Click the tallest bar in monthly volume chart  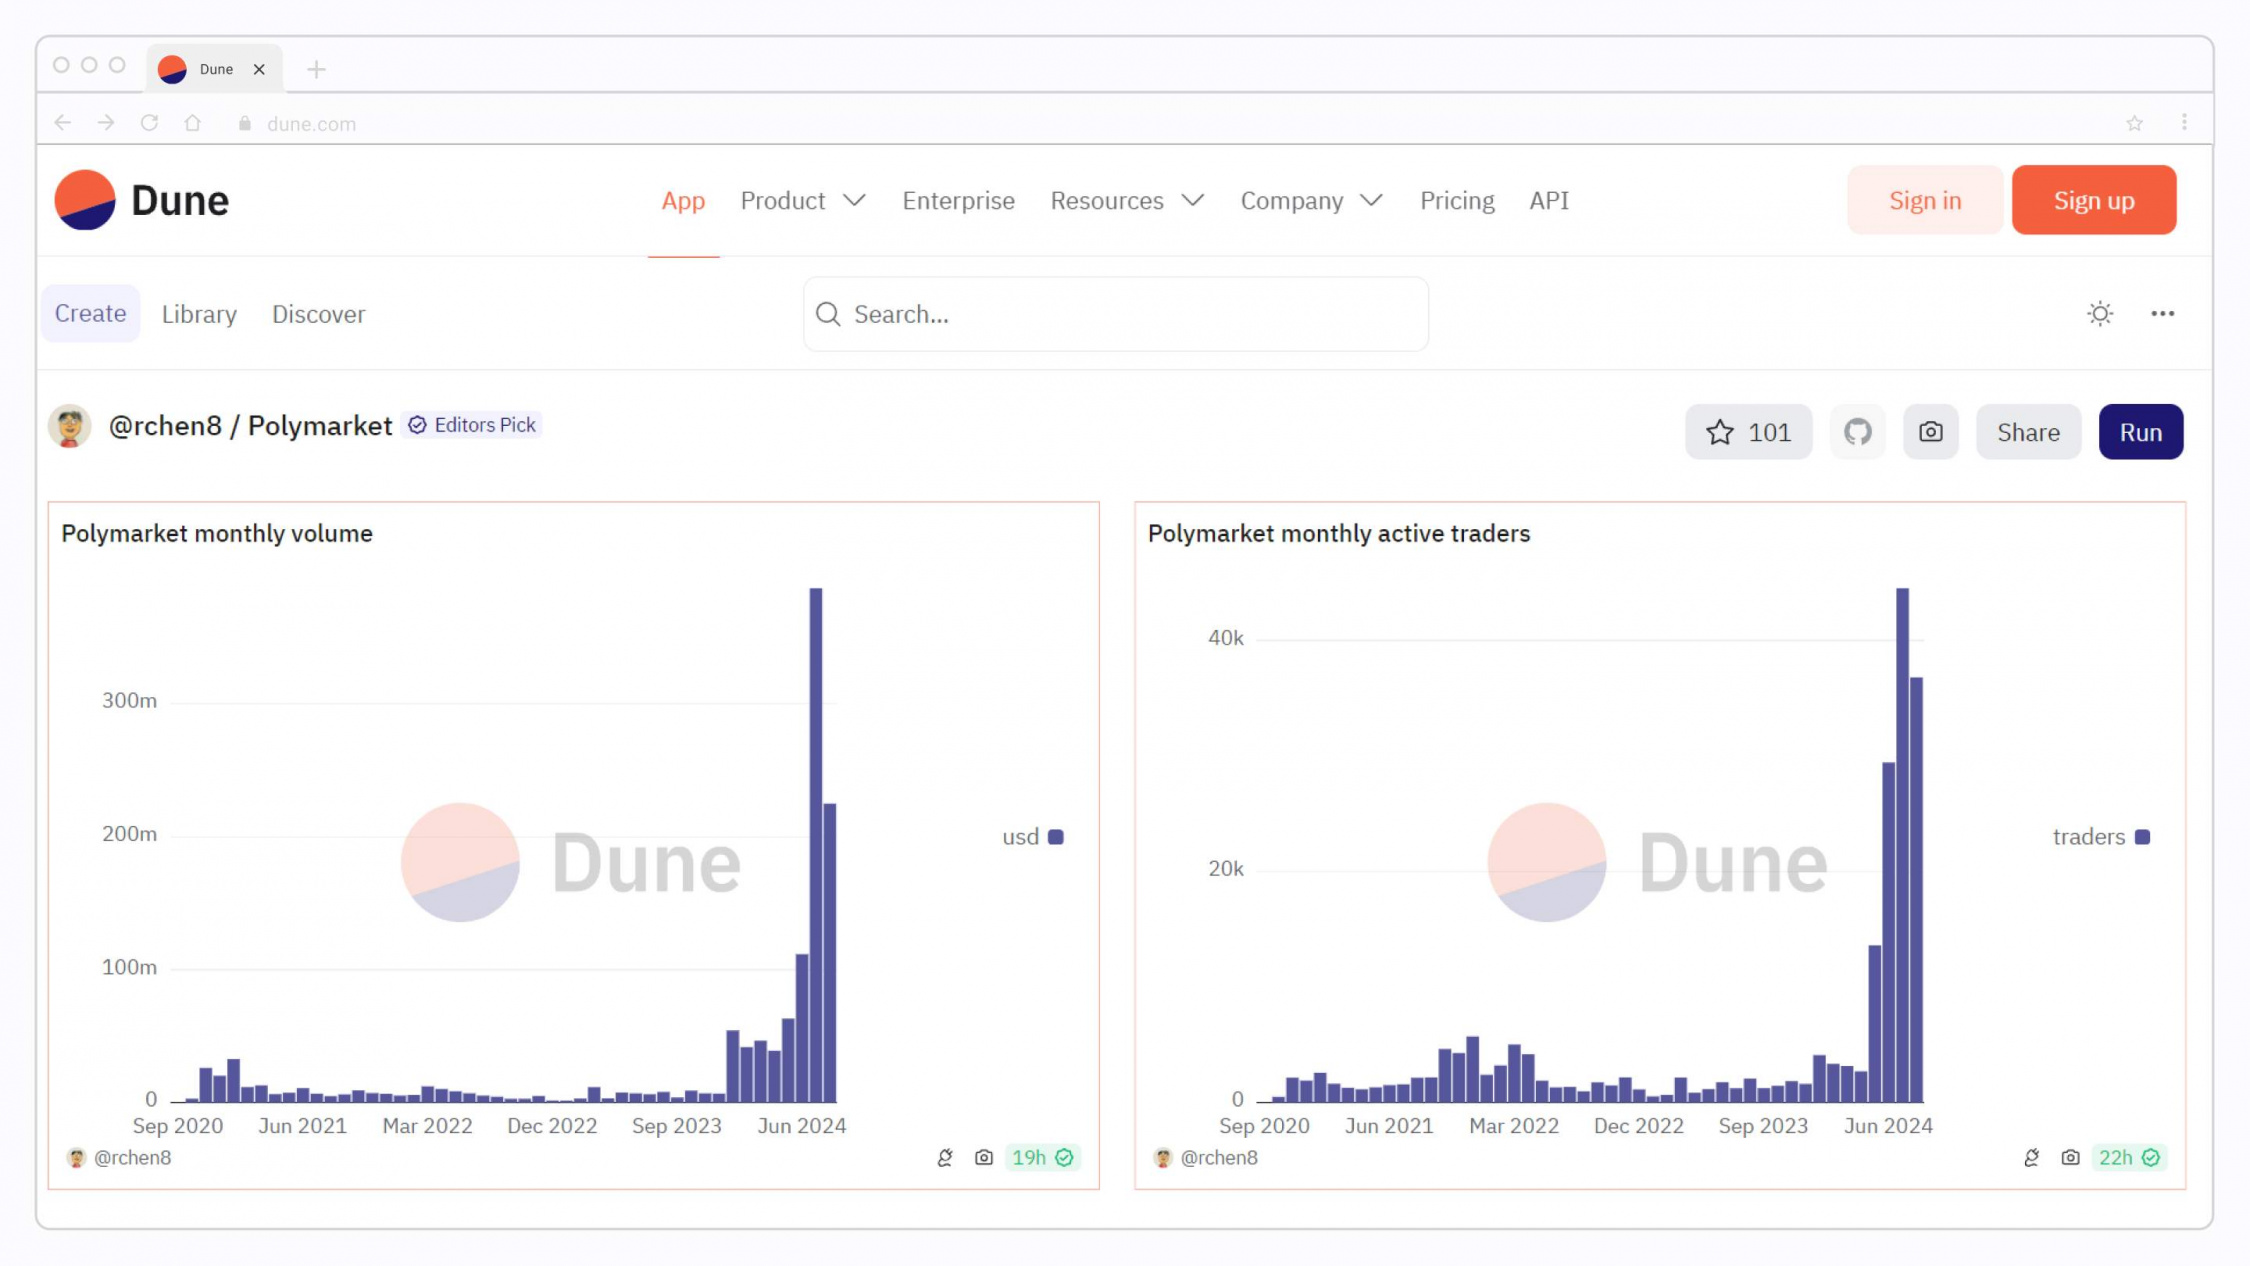click(x=816, y=845)
